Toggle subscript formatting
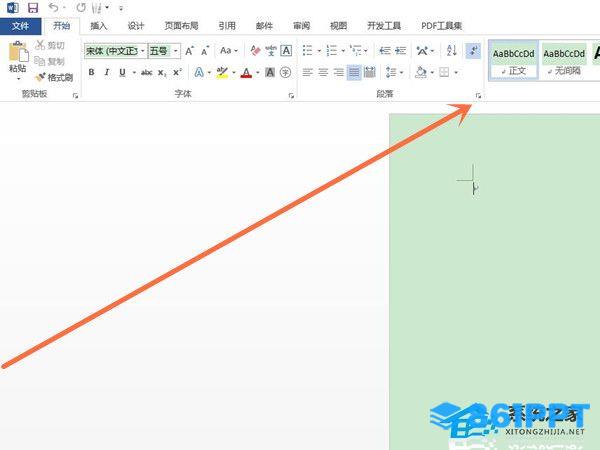Image resolution: width=600 pixels, height=450 pixels. 162,72
